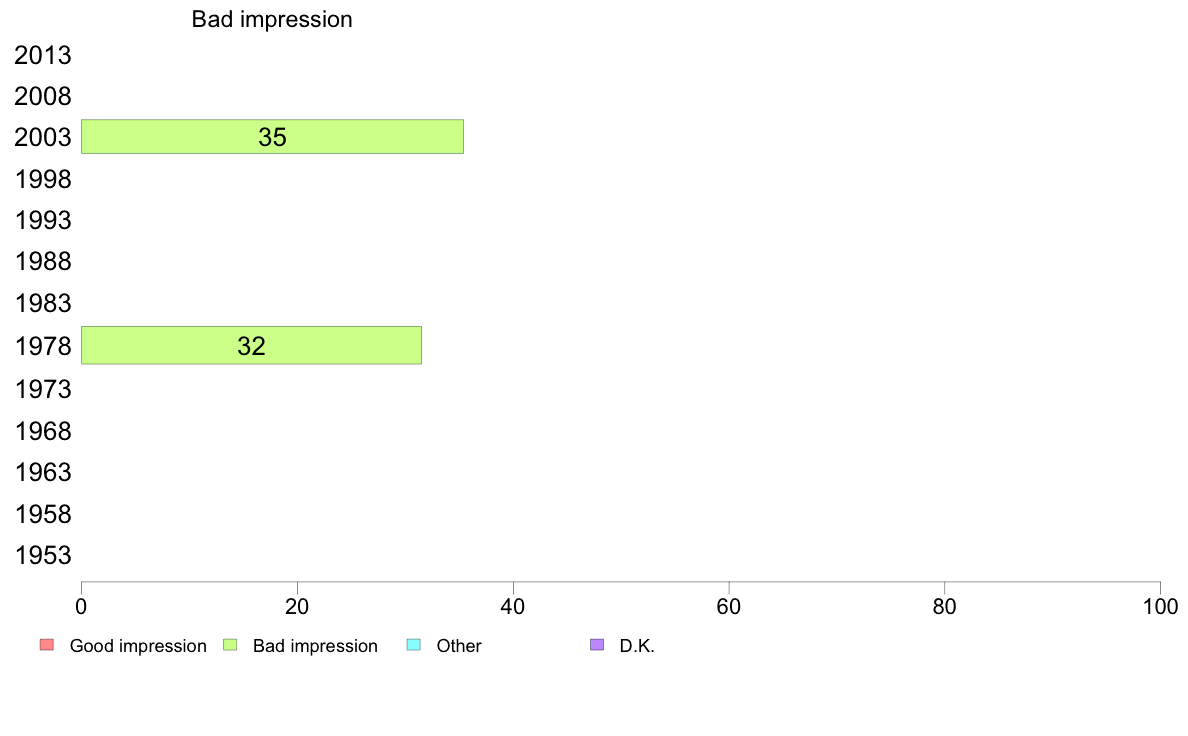The height and width of the screenshot is (736, 1188).
Task: Click the Bad impression chart title
Action: pyautogui.click(x=272, y=19)
